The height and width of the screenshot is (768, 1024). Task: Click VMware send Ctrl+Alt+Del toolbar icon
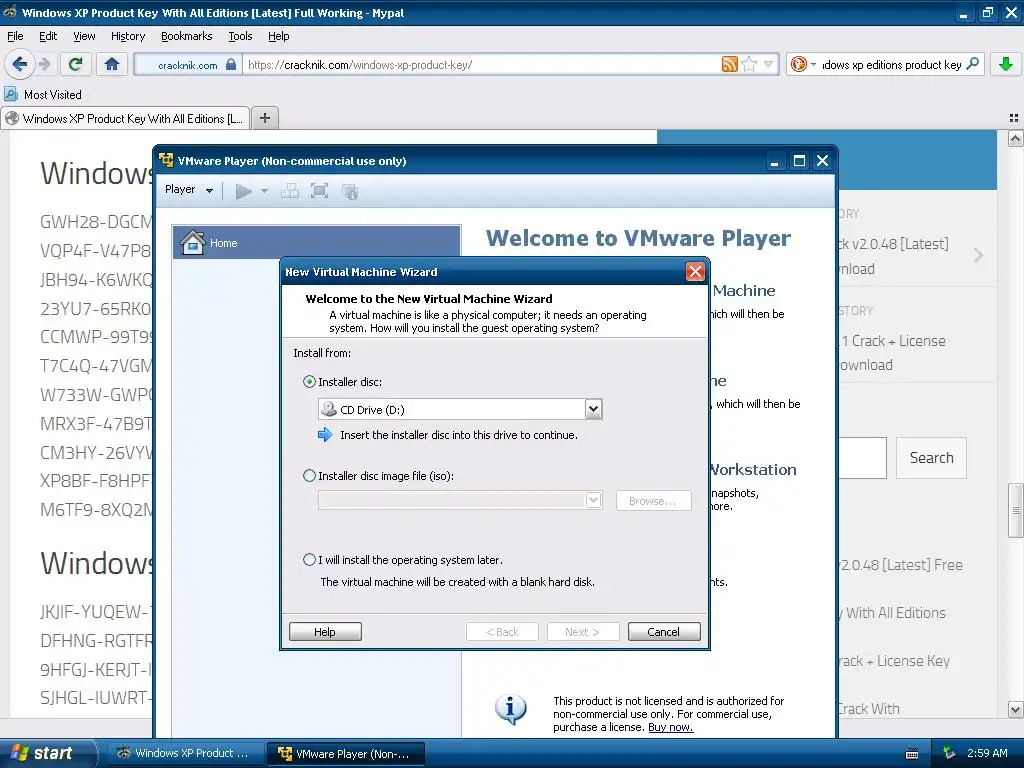(x=289, y=191)
